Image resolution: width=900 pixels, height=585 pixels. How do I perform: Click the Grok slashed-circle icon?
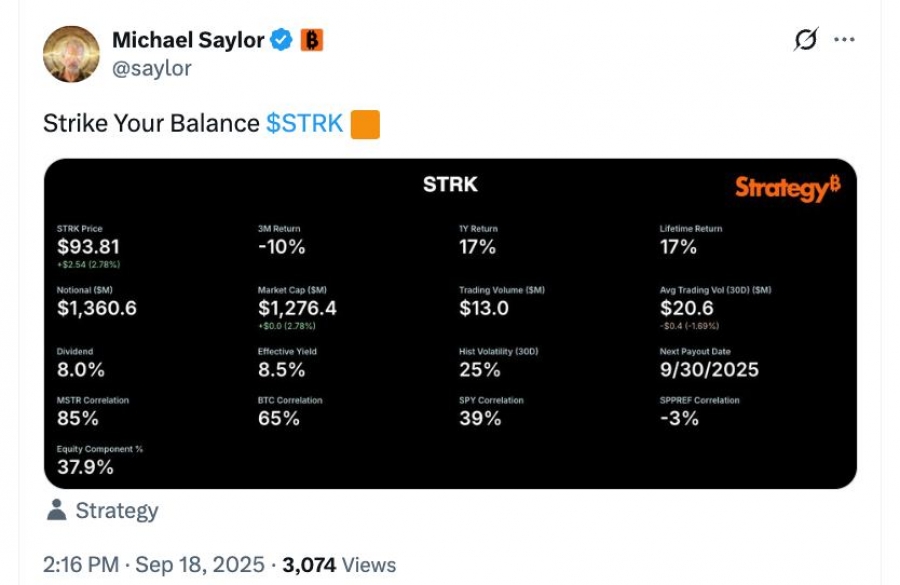pyautogui.click(x=805, y=40)
